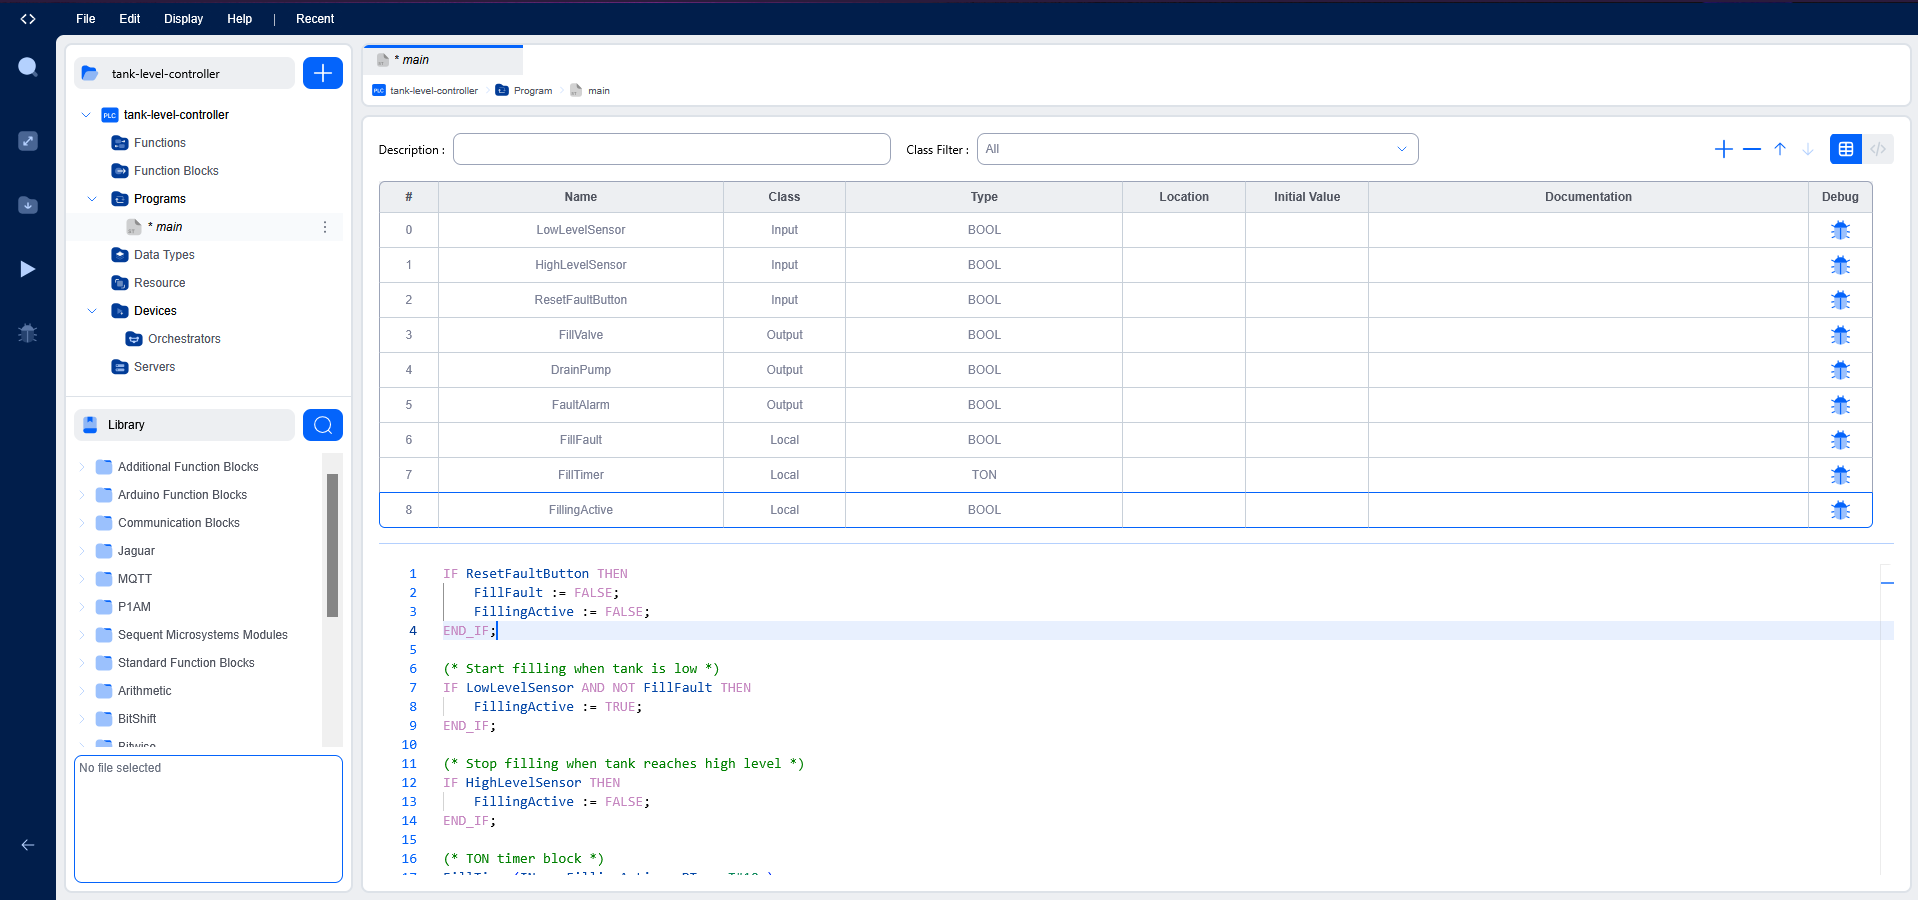Open the three-dot options for main program

pyautogui.click(x=325, y=227)
